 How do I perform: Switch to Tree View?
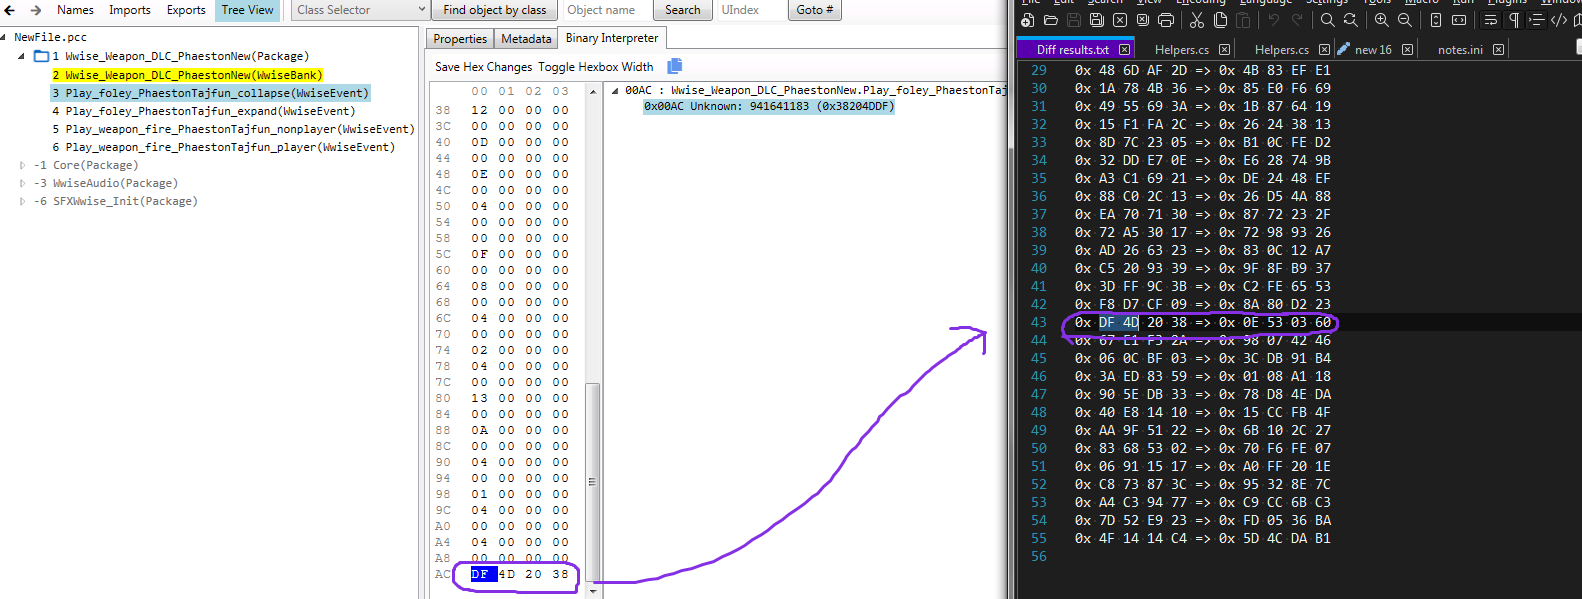247,10
